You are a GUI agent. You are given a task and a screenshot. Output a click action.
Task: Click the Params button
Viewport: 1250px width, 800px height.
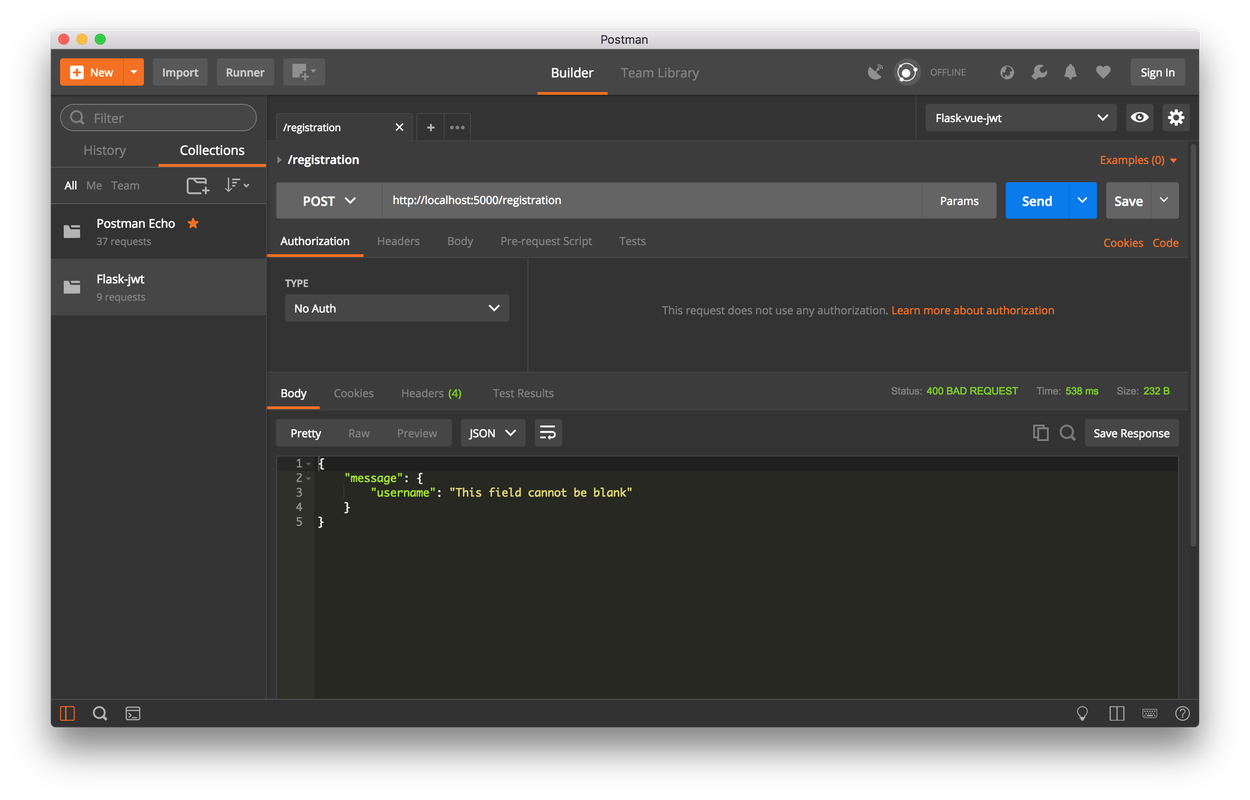(x=959, y=201)
